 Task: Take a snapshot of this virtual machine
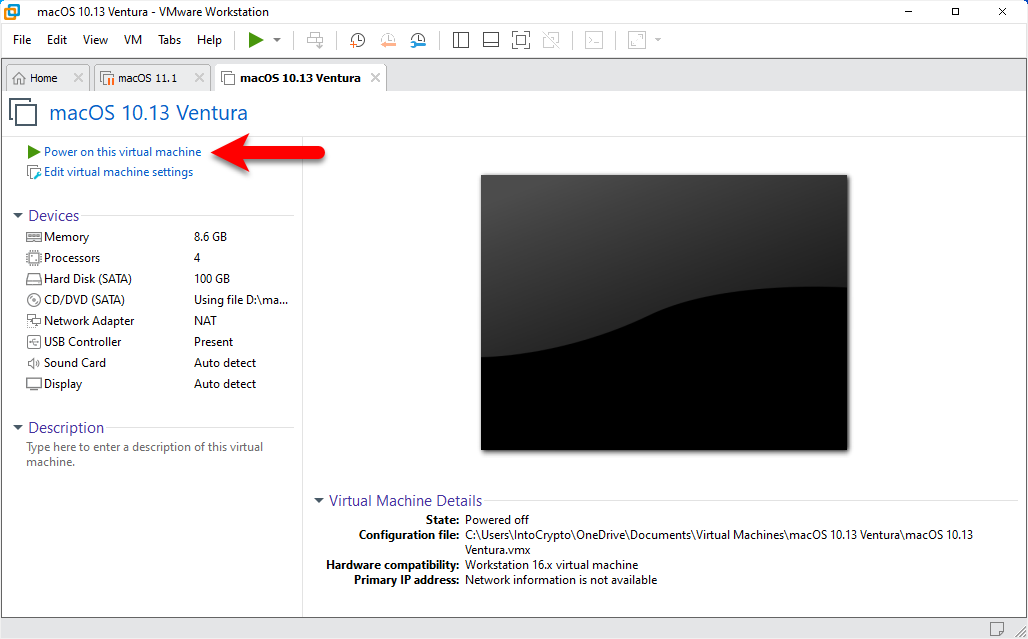point(357,40)
